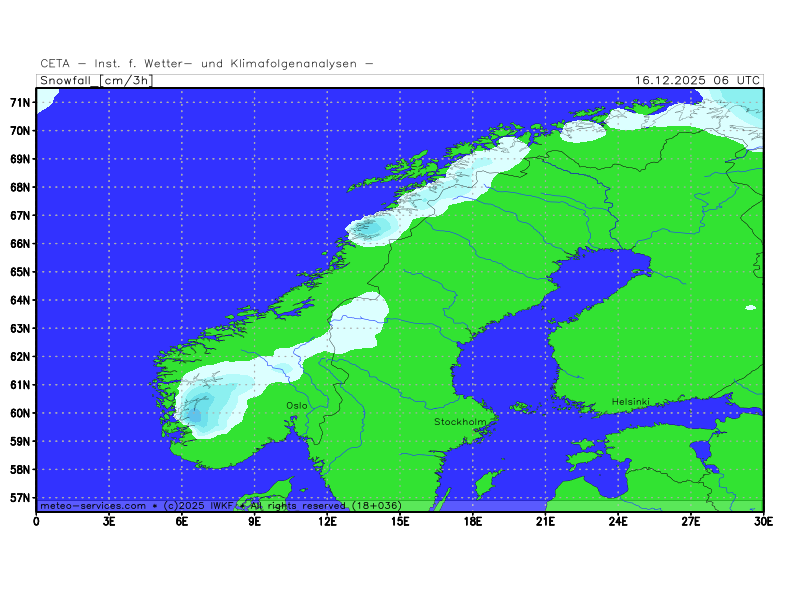Screen dimensions: 800x600
Task: Select the Stockholm city label
Action: pyautogui.click(x=460, y=422)
